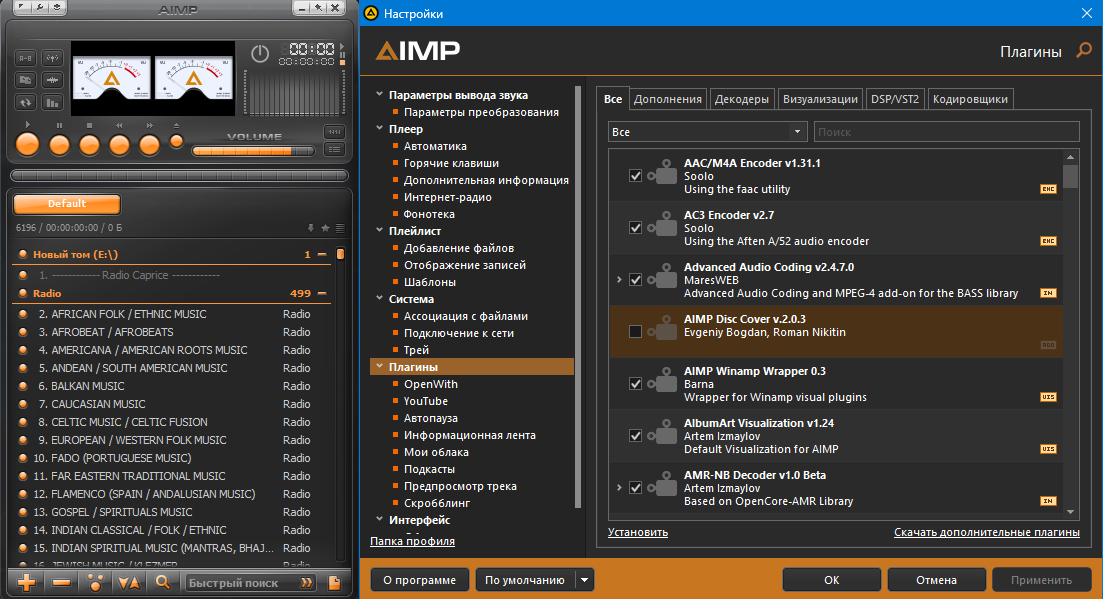Expand the Advanced Audio Coding plugin entry
The width and height of the screenshot is (1103, 599).
coord(618,280)
